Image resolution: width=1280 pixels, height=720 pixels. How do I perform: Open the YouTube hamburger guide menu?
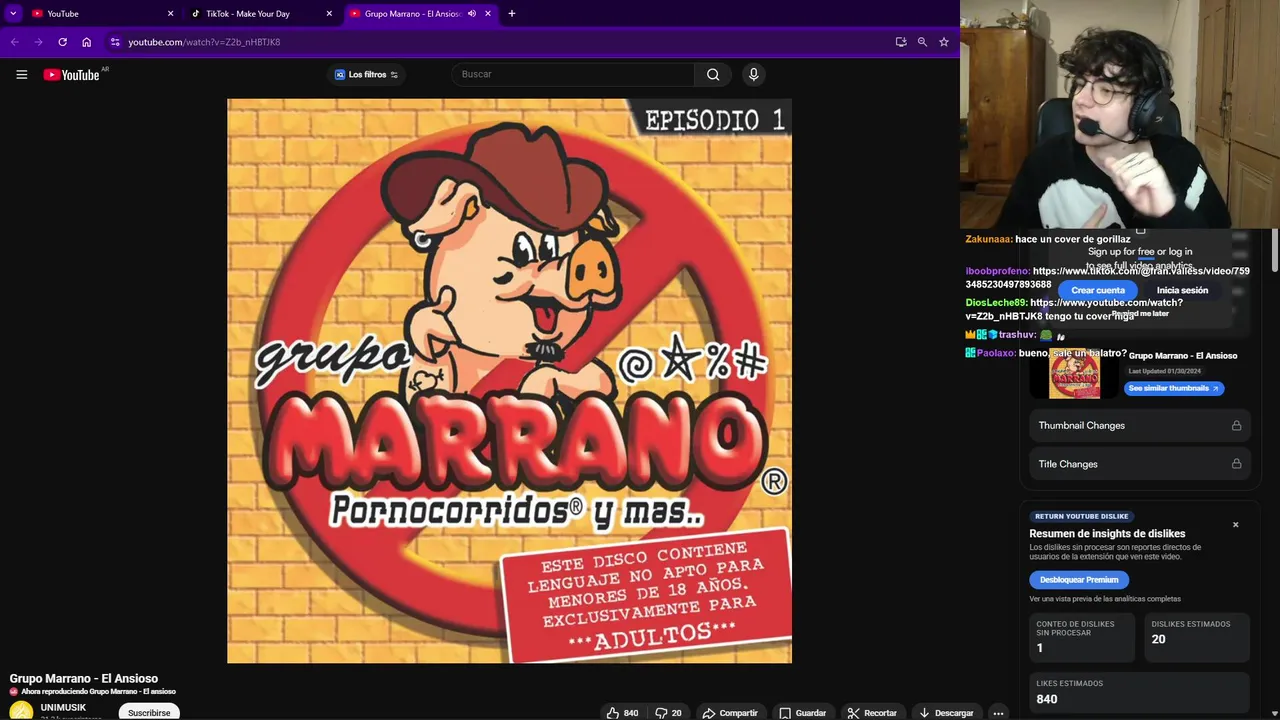[21, 74]
